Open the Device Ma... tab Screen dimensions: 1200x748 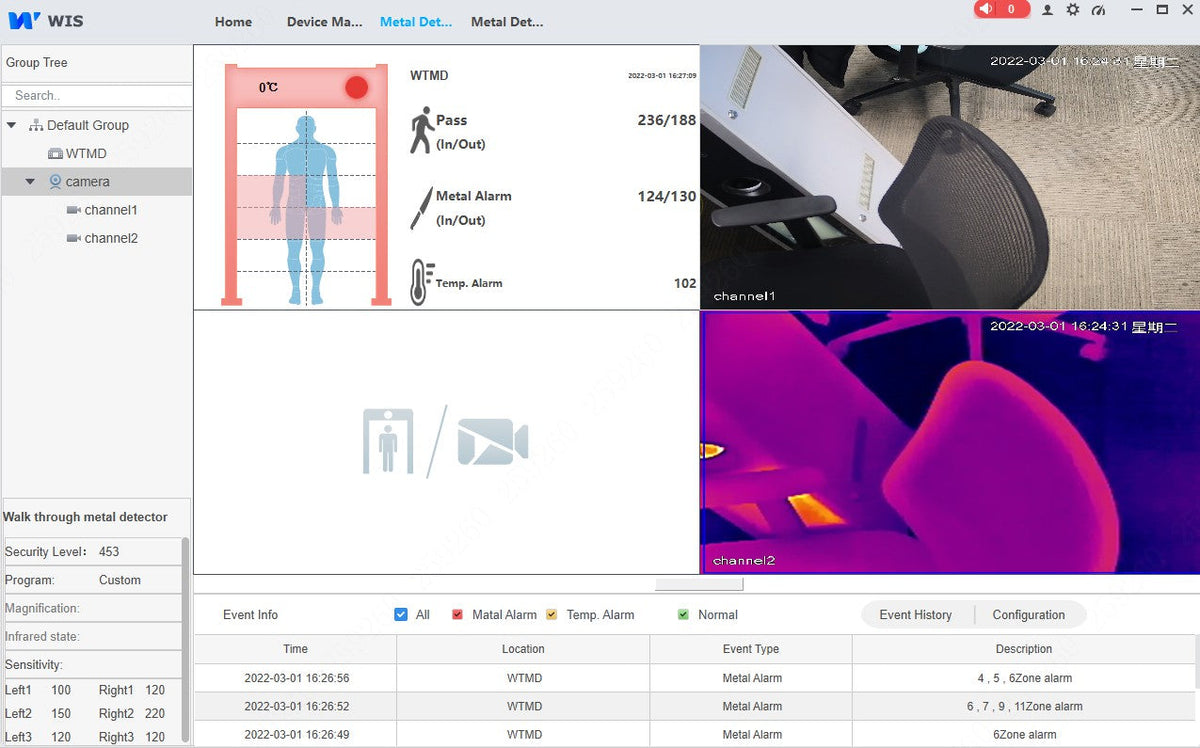coord(325,22)
